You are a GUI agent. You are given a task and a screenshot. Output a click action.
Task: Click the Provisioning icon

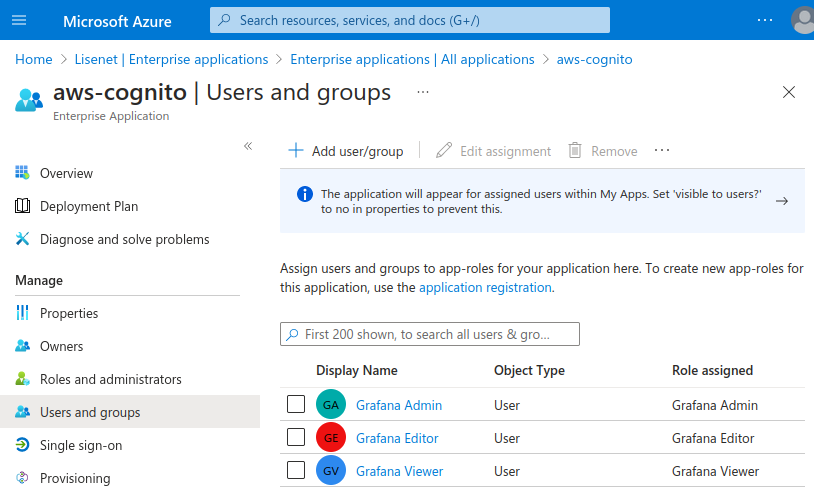coord(22,478)
